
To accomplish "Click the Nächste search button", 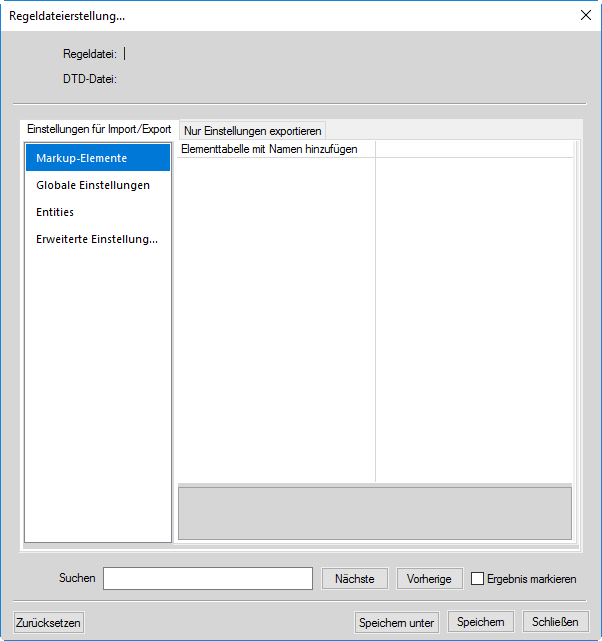I will 355,579.
